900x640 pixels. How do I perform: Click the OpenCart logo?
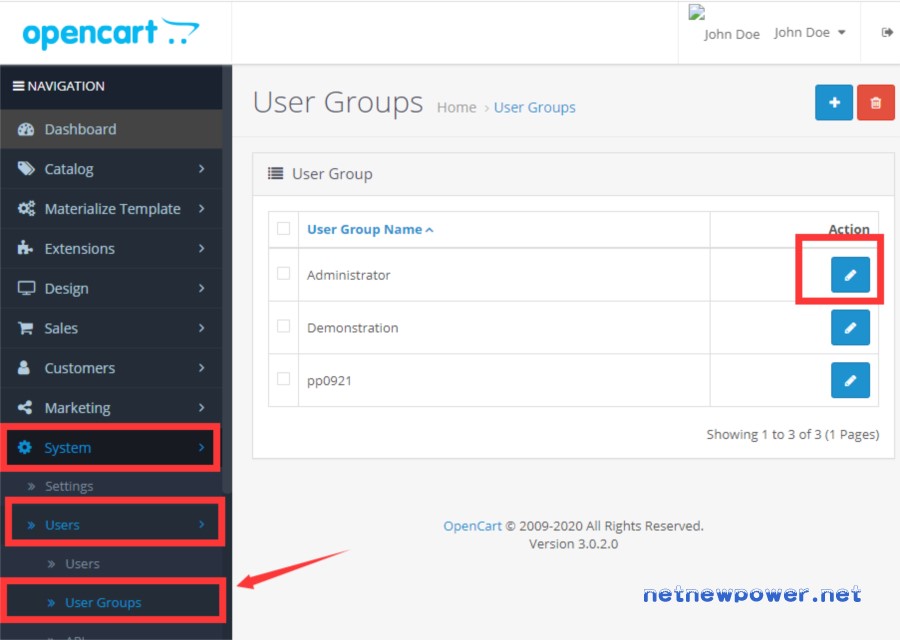click(x=110, y=33)
